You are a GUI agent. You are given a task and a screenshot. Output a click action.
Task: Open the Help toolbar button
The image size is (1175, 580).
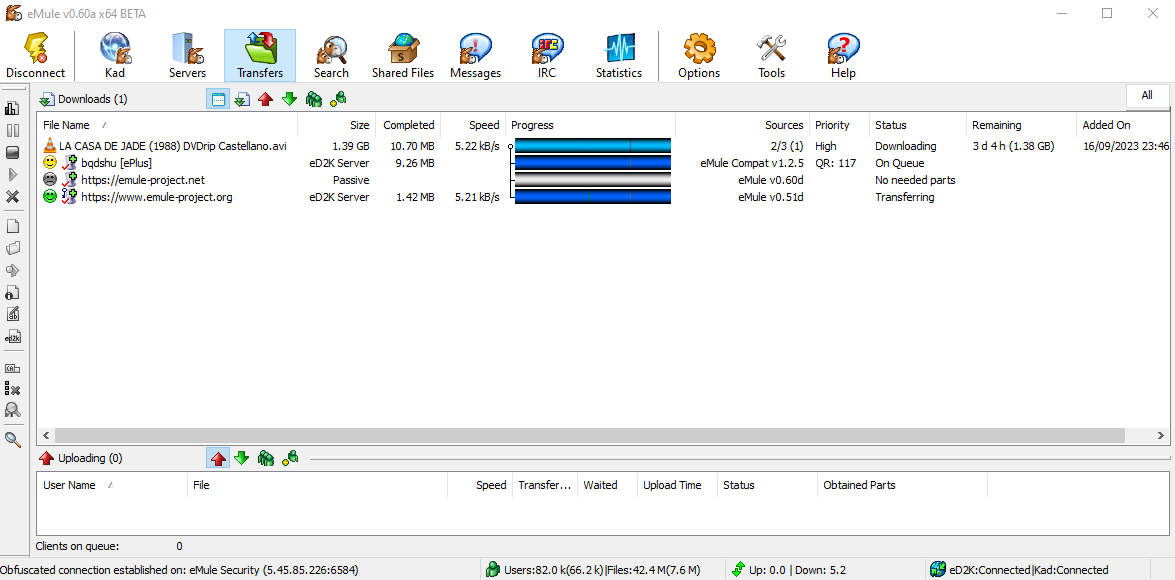click(x=843, y=56)
